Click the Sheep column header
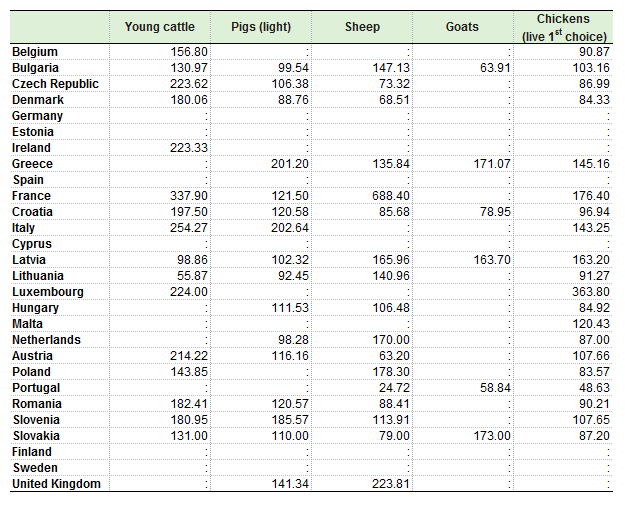The height and width of the screenshot is (508, 625). click(362, 27)
